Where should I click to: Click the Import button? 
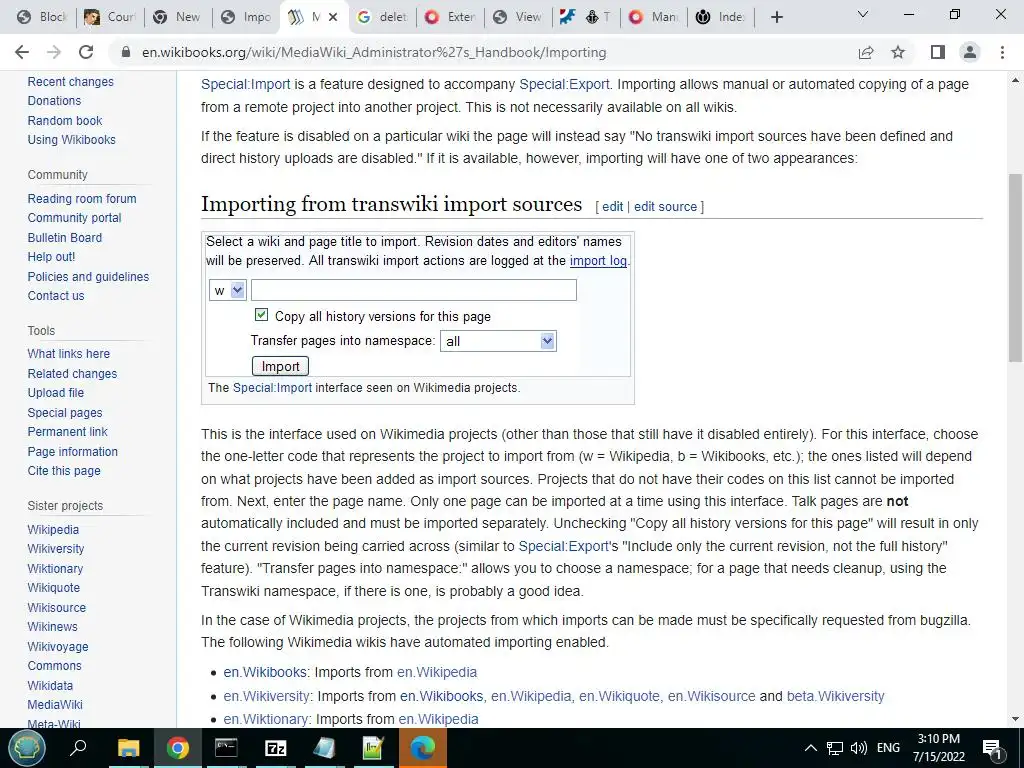280,366
